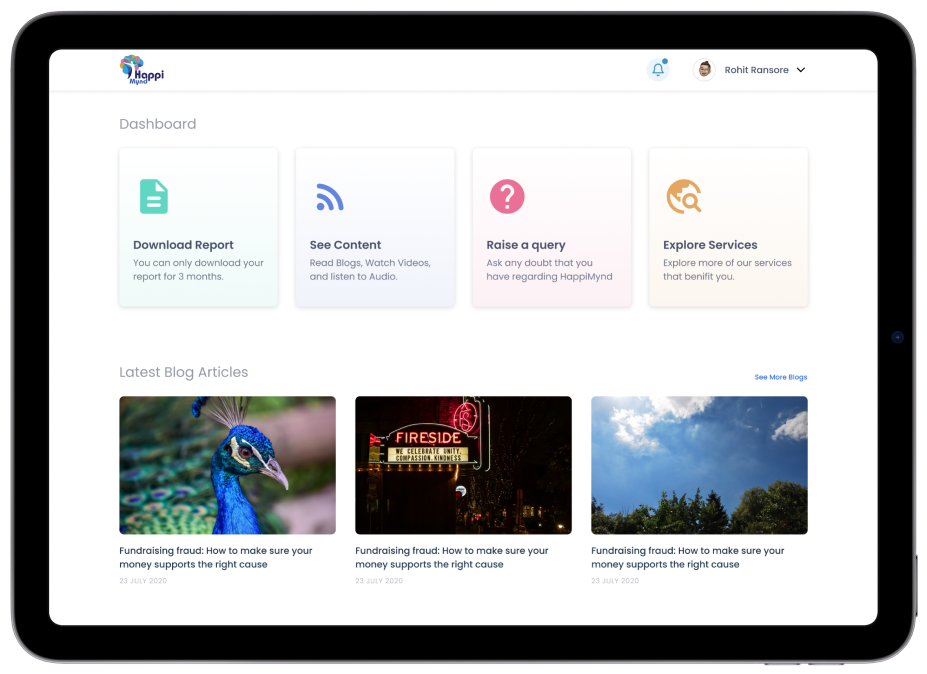Open the See Content card title
Screen dimensions: 927x674
[345, 245]
